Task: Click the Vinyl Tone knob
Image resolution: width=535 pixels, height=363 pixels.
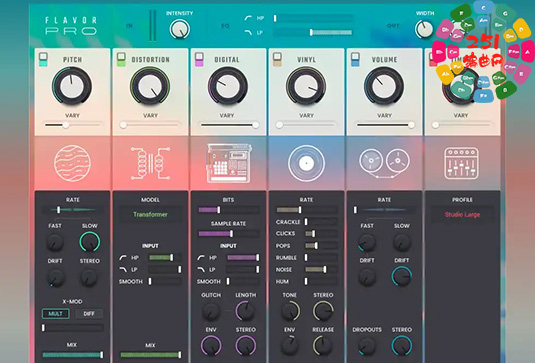Action: click(290, 311)
